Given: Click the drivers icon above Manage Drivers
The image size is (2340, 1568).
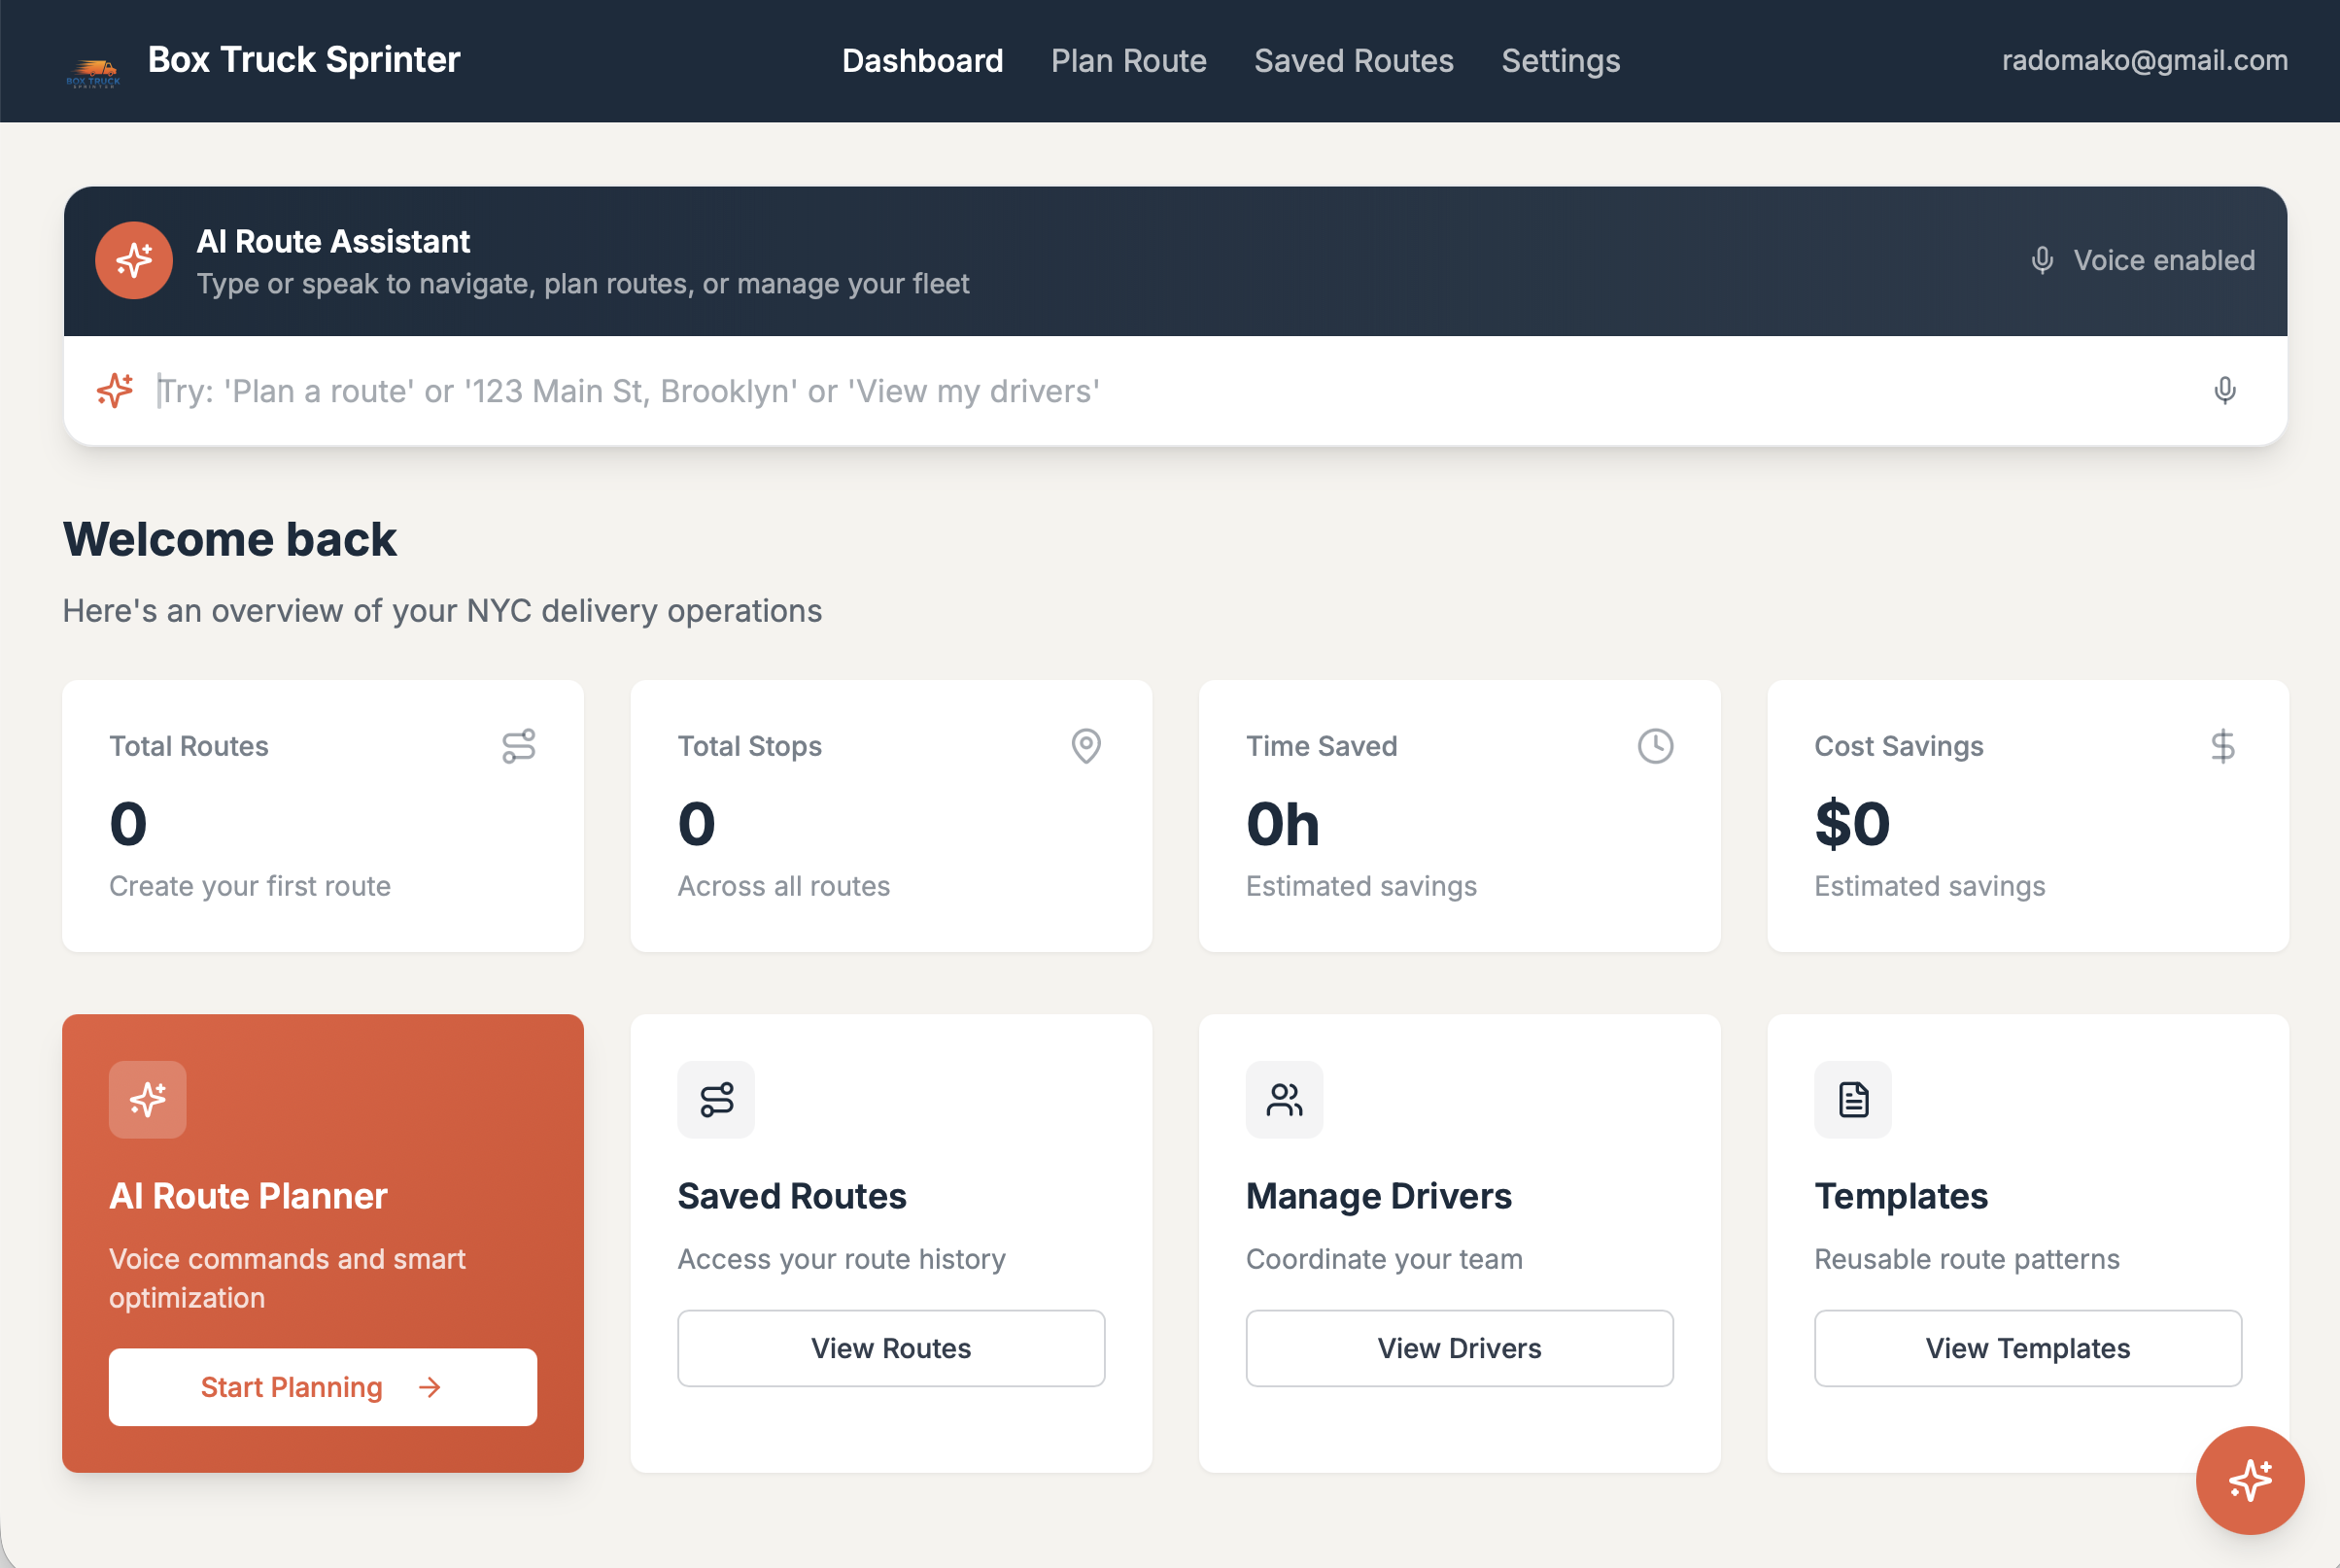Looking at the screenshot, I should point(1284,1100).
